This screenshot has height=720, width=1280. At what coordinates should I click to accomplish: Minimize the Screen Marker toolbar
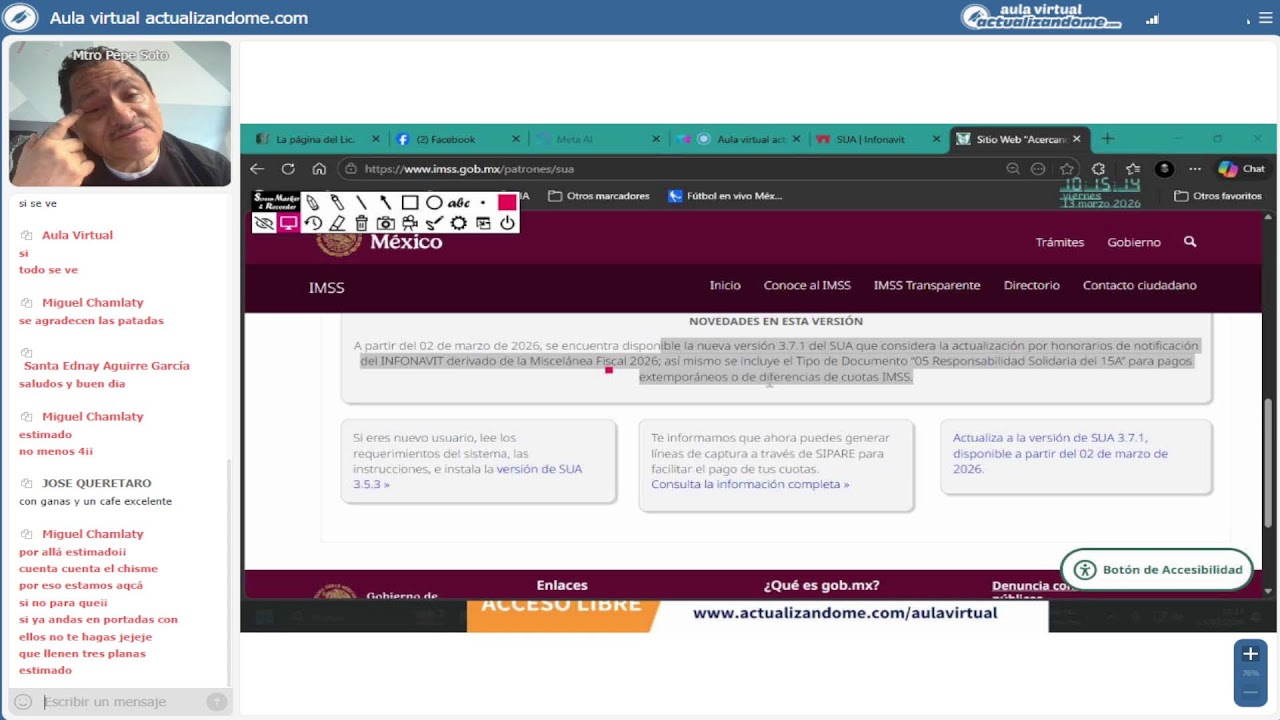click(x=483, y=223)
